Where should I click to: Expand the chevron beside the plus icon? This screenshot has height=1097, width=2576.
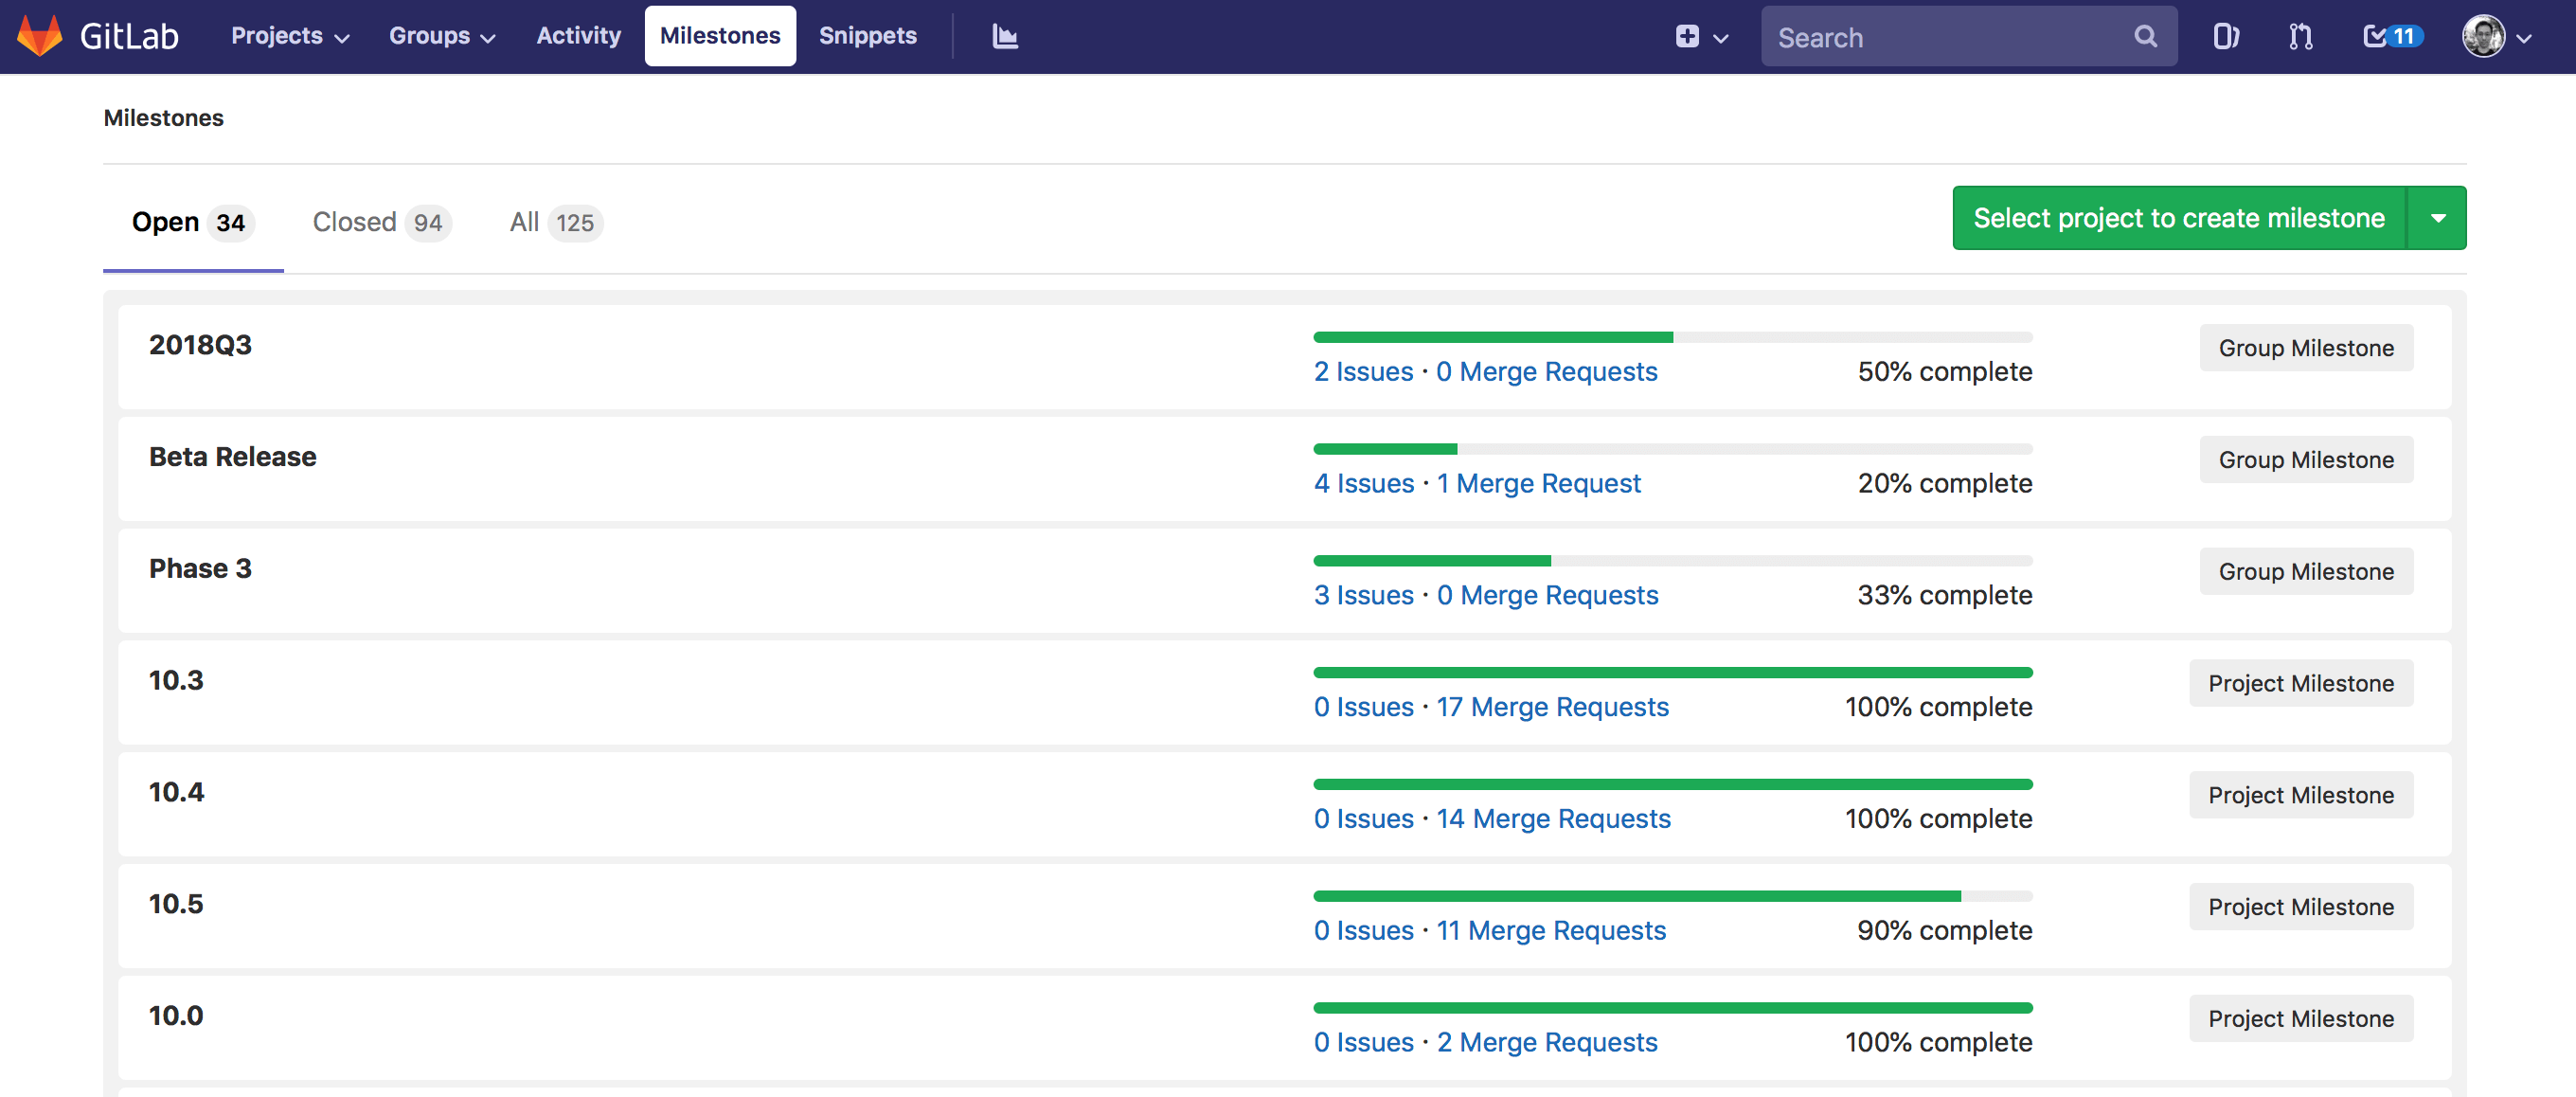[x=1721, y=38]
